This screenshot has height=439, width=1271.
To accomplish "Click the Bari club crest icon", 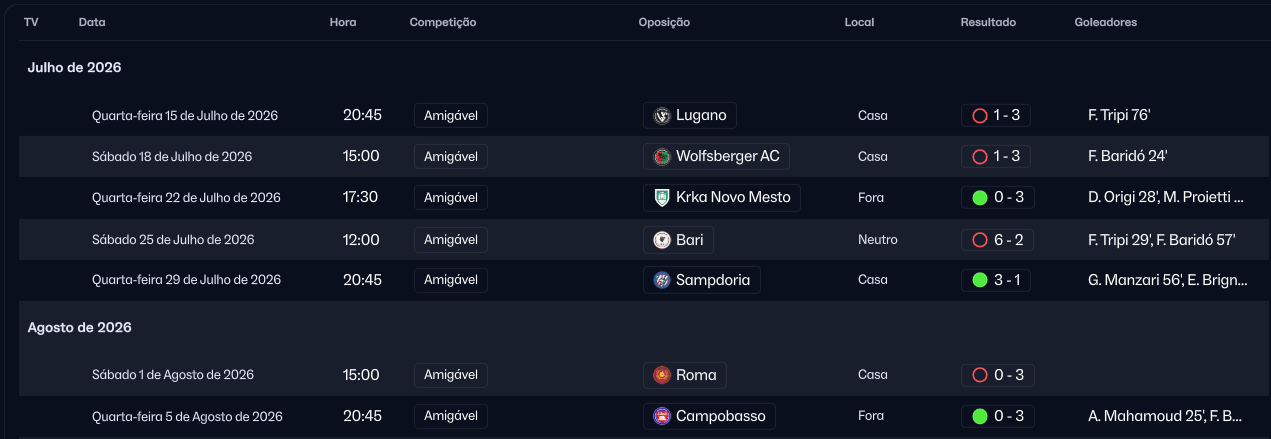I will point(661,239).
